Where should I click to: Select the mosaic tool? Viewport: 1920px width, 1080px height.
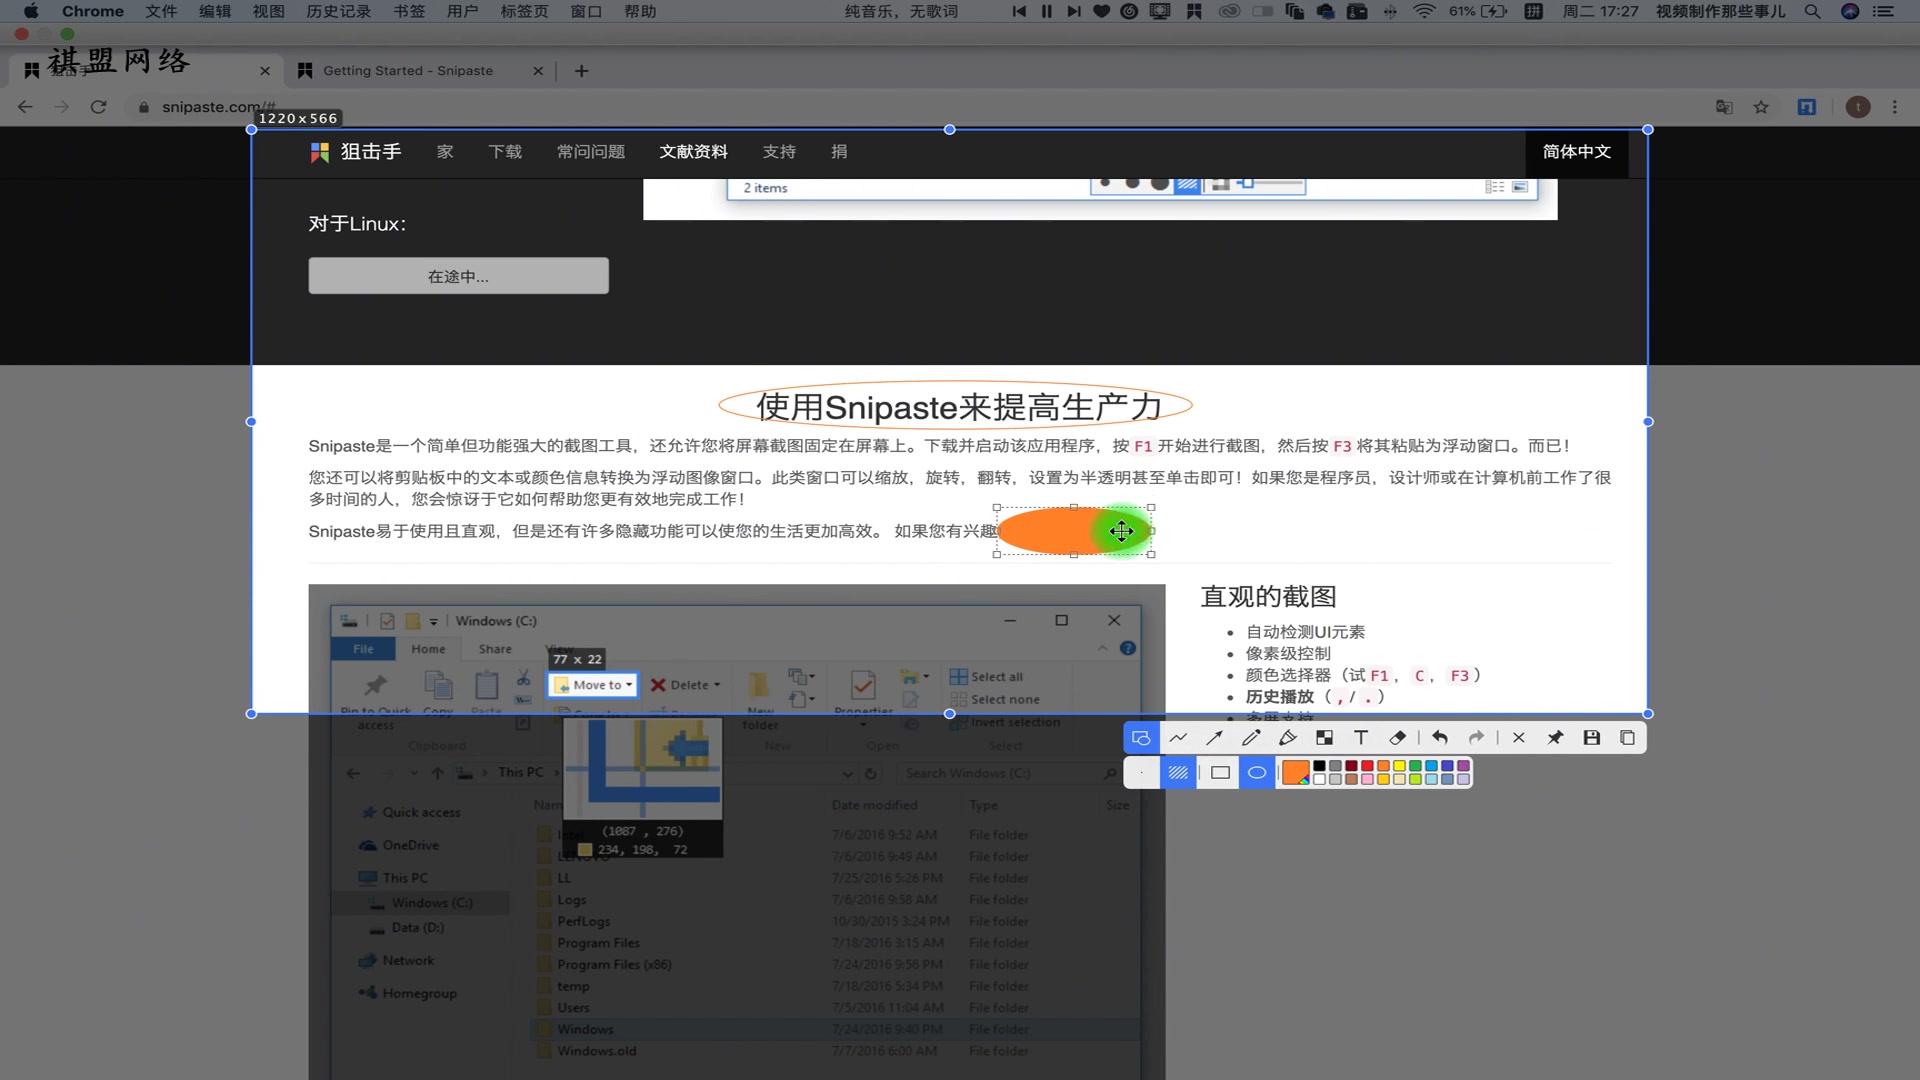point(1324,738)
